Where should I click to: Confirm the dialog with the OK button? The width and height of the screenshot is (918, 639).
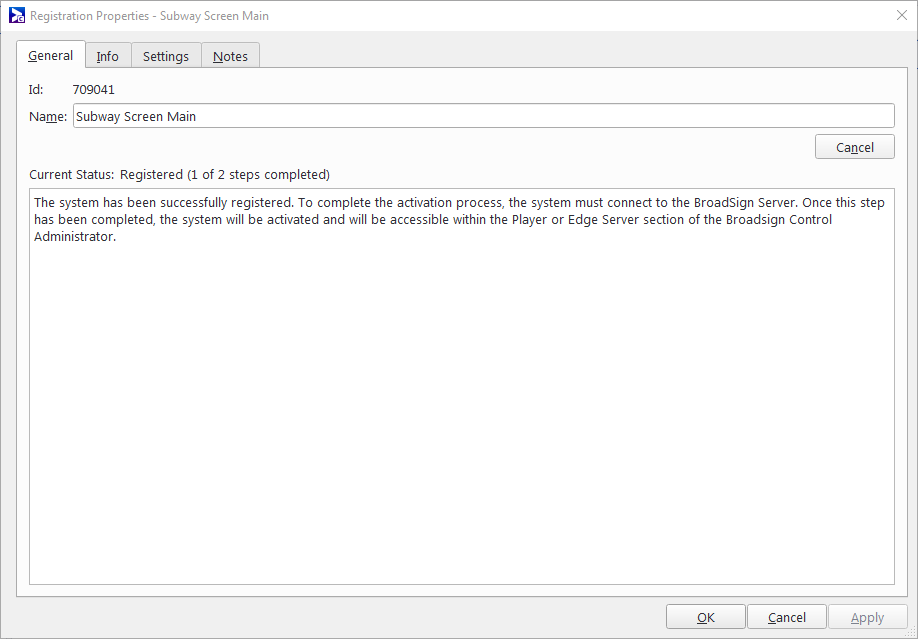coord(706,617)
